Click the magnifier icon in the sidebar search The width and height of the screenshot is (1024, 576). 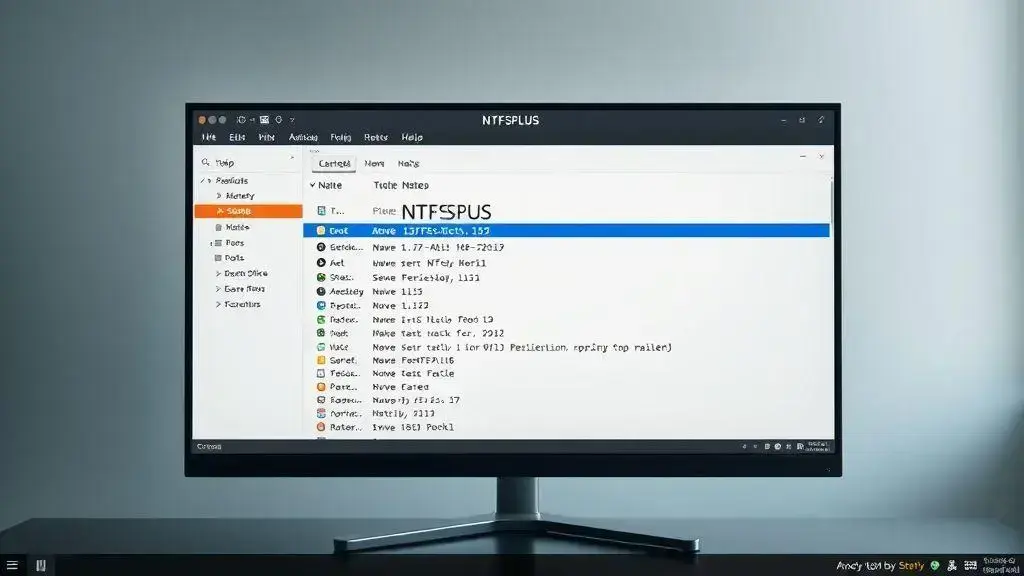(x=206, y=162)
